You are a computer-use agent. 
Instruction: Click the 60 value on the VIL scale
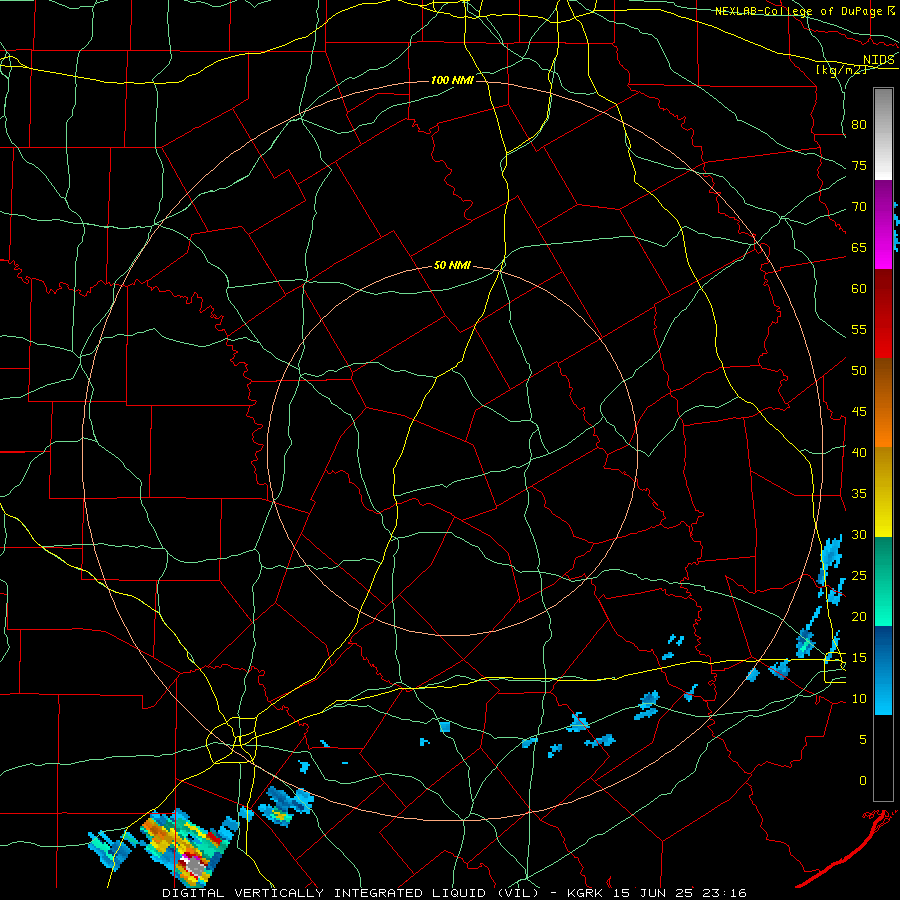(x=859, y=289)
